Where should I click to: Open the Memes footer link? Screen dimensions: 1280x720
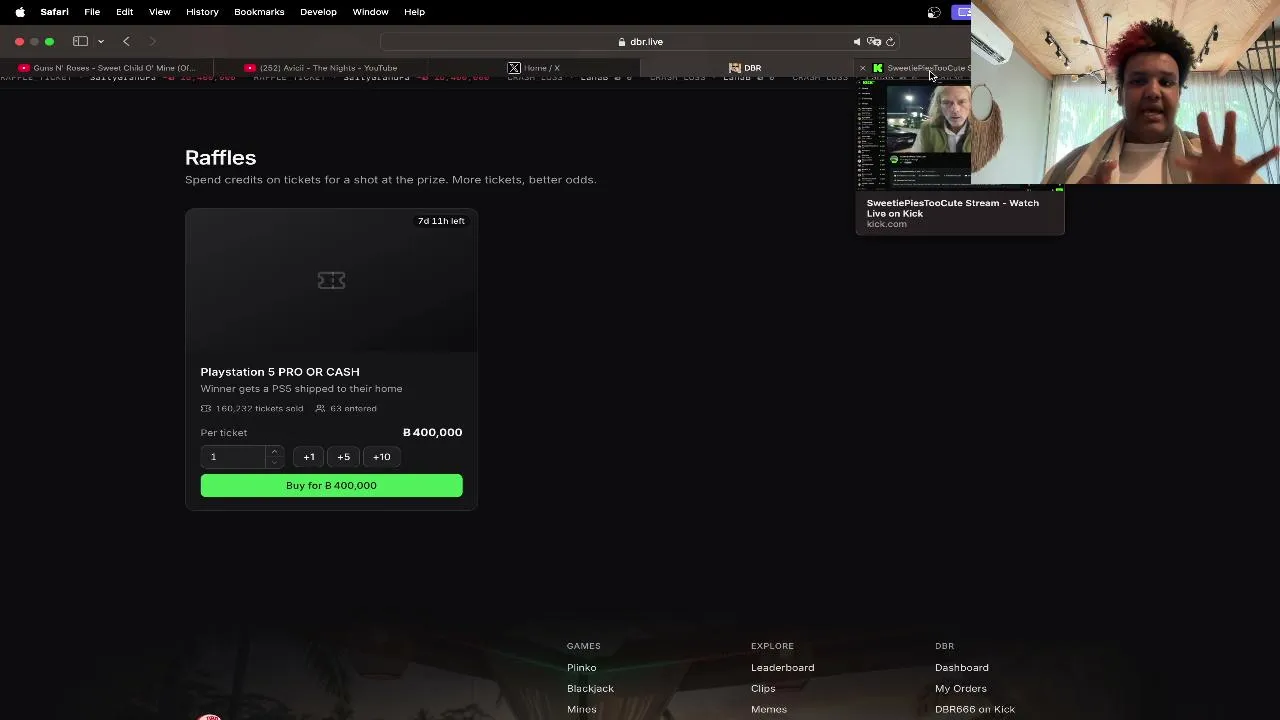click(x=769, y=710)
